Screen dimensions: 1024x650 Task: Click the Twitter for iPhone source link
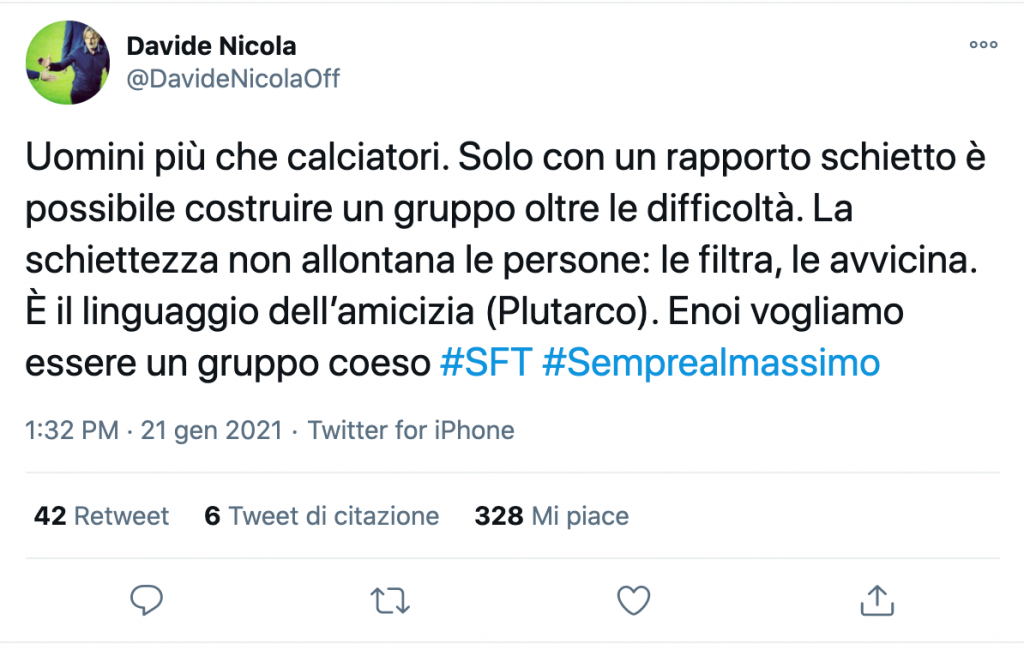[411, 431]
